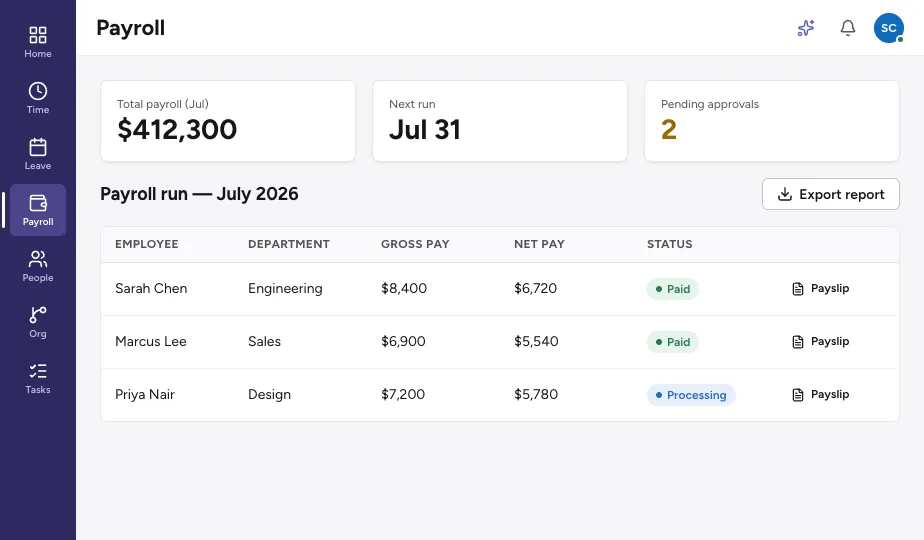Click Marcus Lee's Paid status badge
The image size is (924, 540).
(673, 342)
